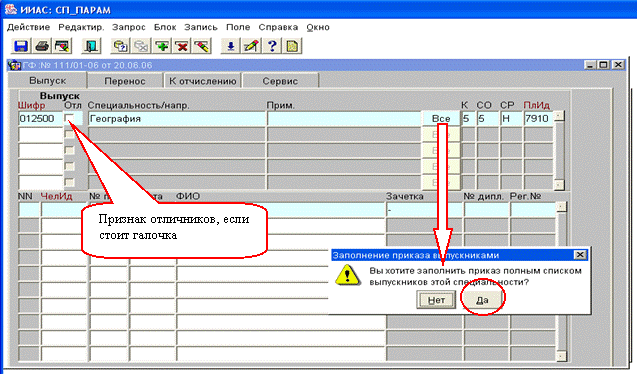Close the Заполнение приказа dialog

[580, 255]
